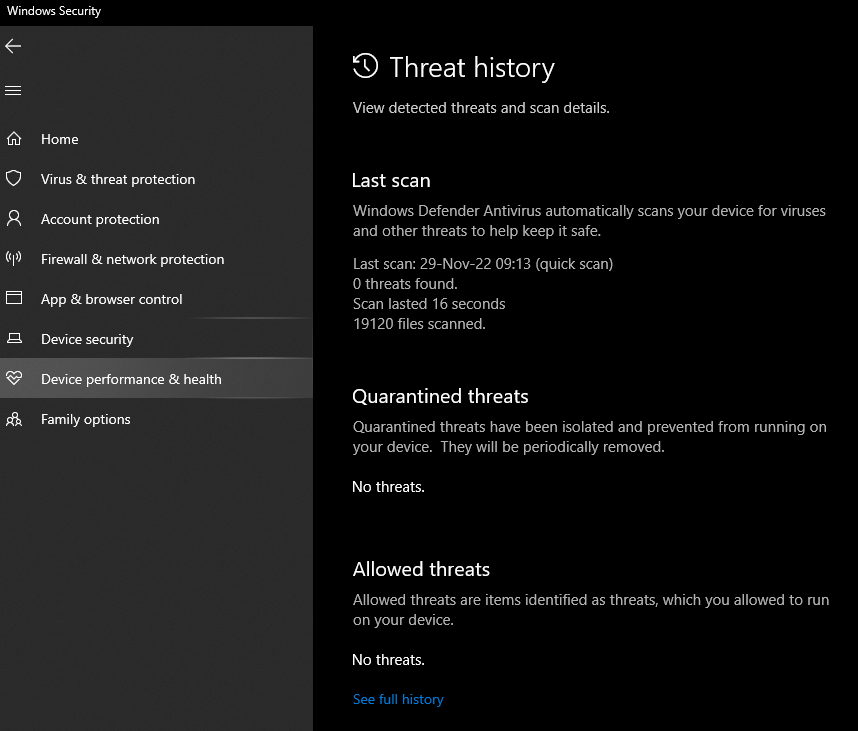Screen dimensions: 858x731
Task: Click the person icon for account protection
Action: [x=14, y=218]
